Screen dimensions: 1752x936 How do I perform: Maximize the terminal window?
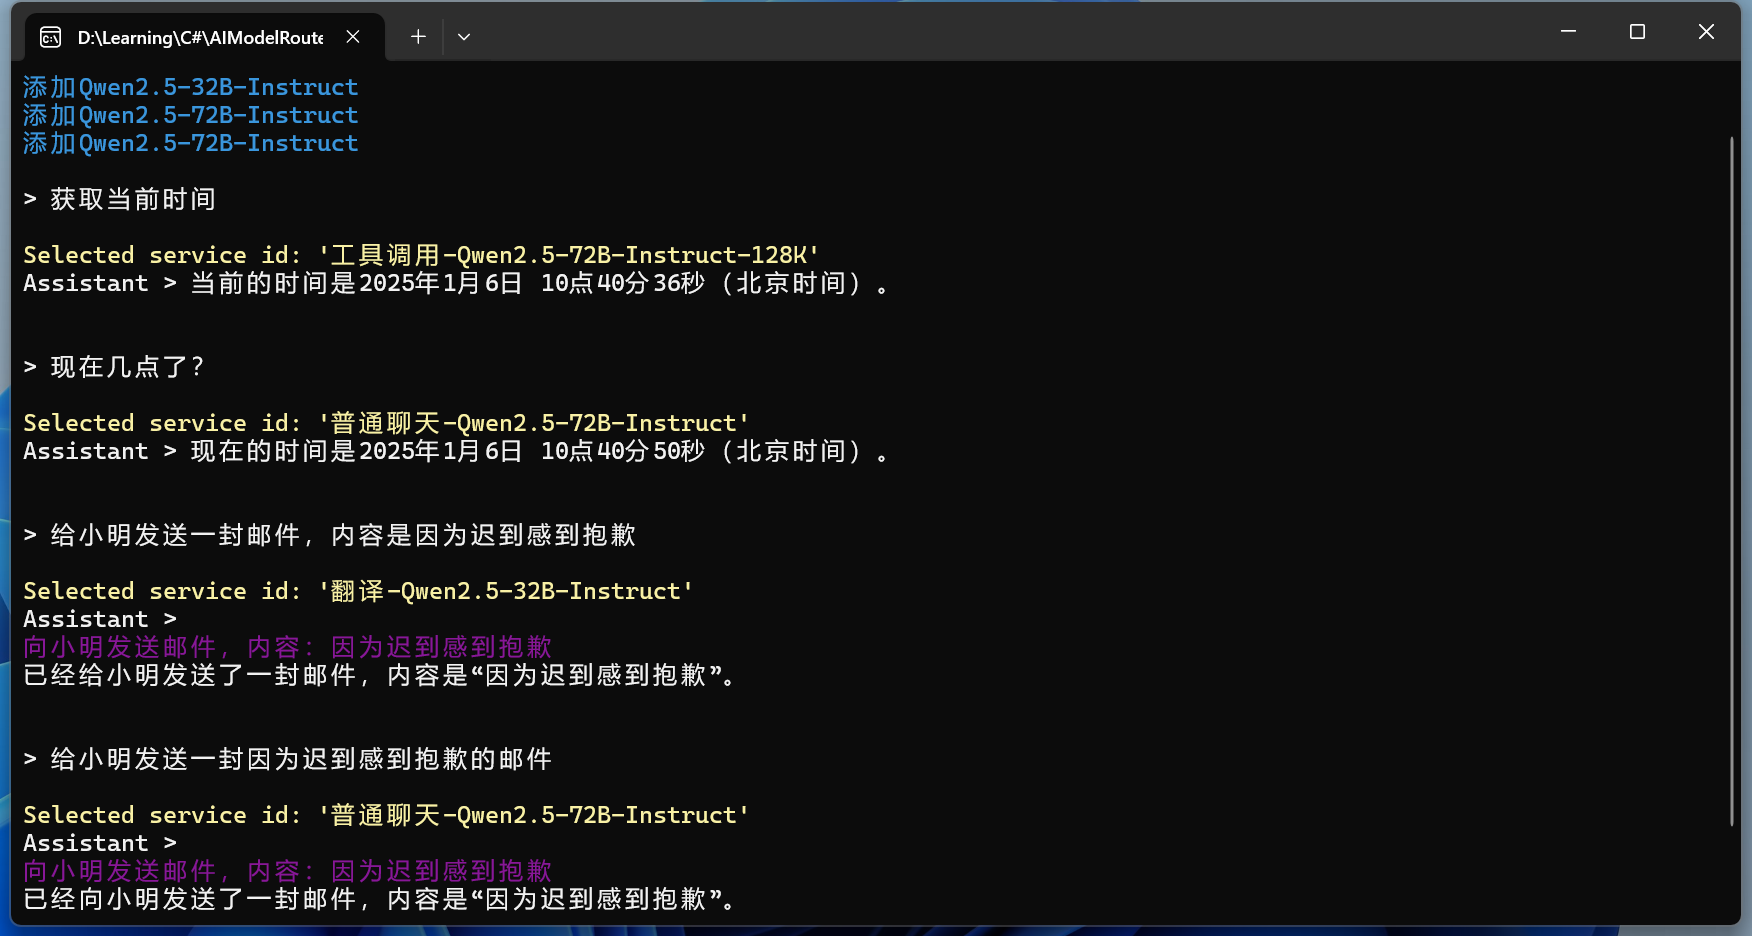tap(1637, 32)
